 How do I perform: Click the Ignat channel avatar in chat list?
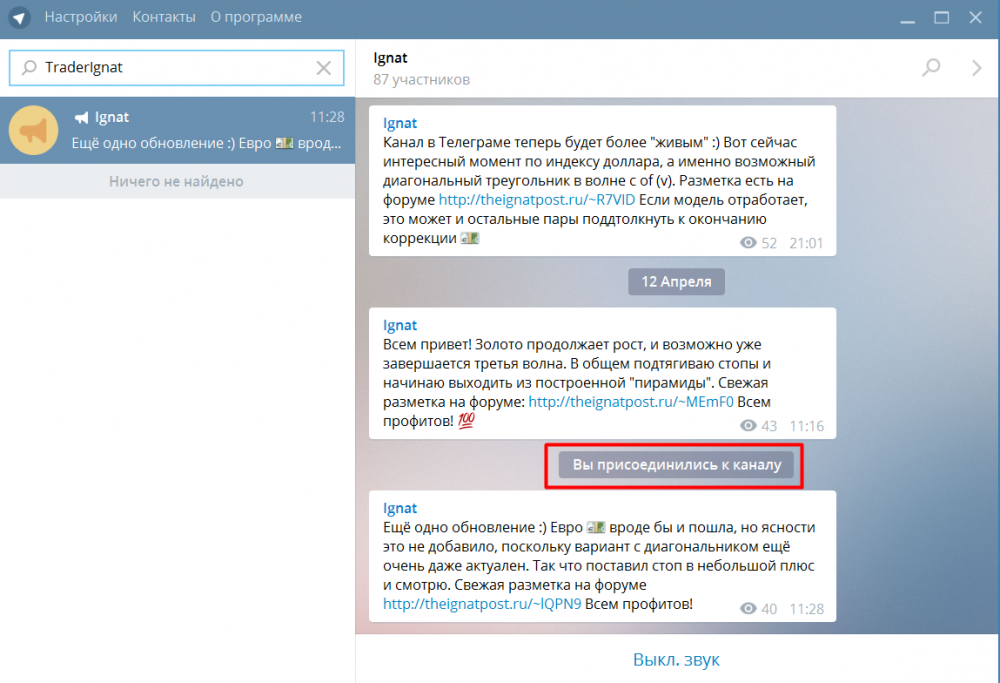[x=33, y=130]
